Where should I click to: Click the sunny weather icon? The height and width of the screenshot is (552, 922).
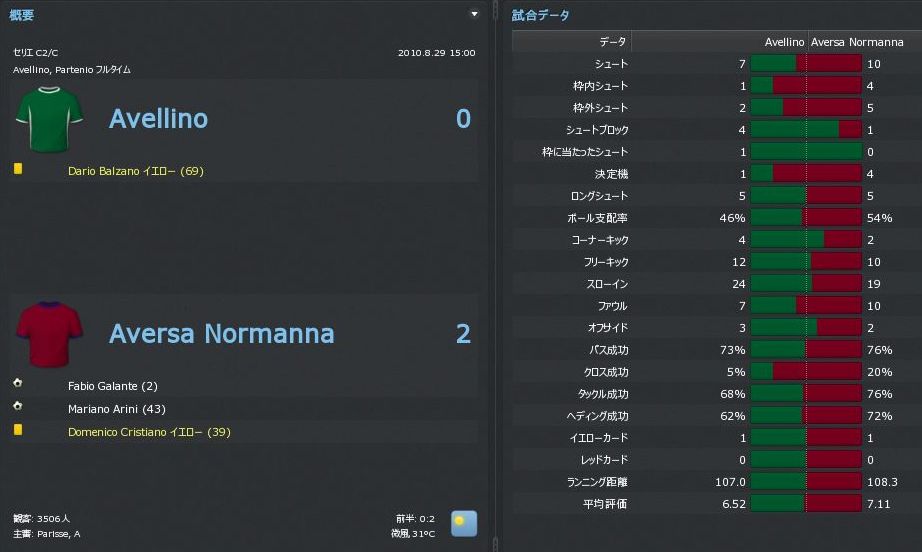point(463,523)
